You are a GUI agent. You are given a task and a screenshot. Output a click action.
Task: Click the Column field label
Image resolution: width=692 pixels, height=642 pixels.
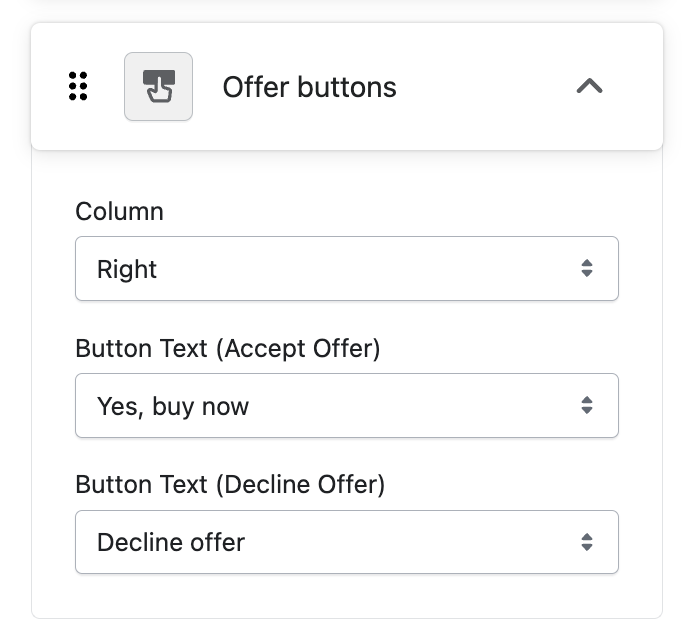(119, 212)
